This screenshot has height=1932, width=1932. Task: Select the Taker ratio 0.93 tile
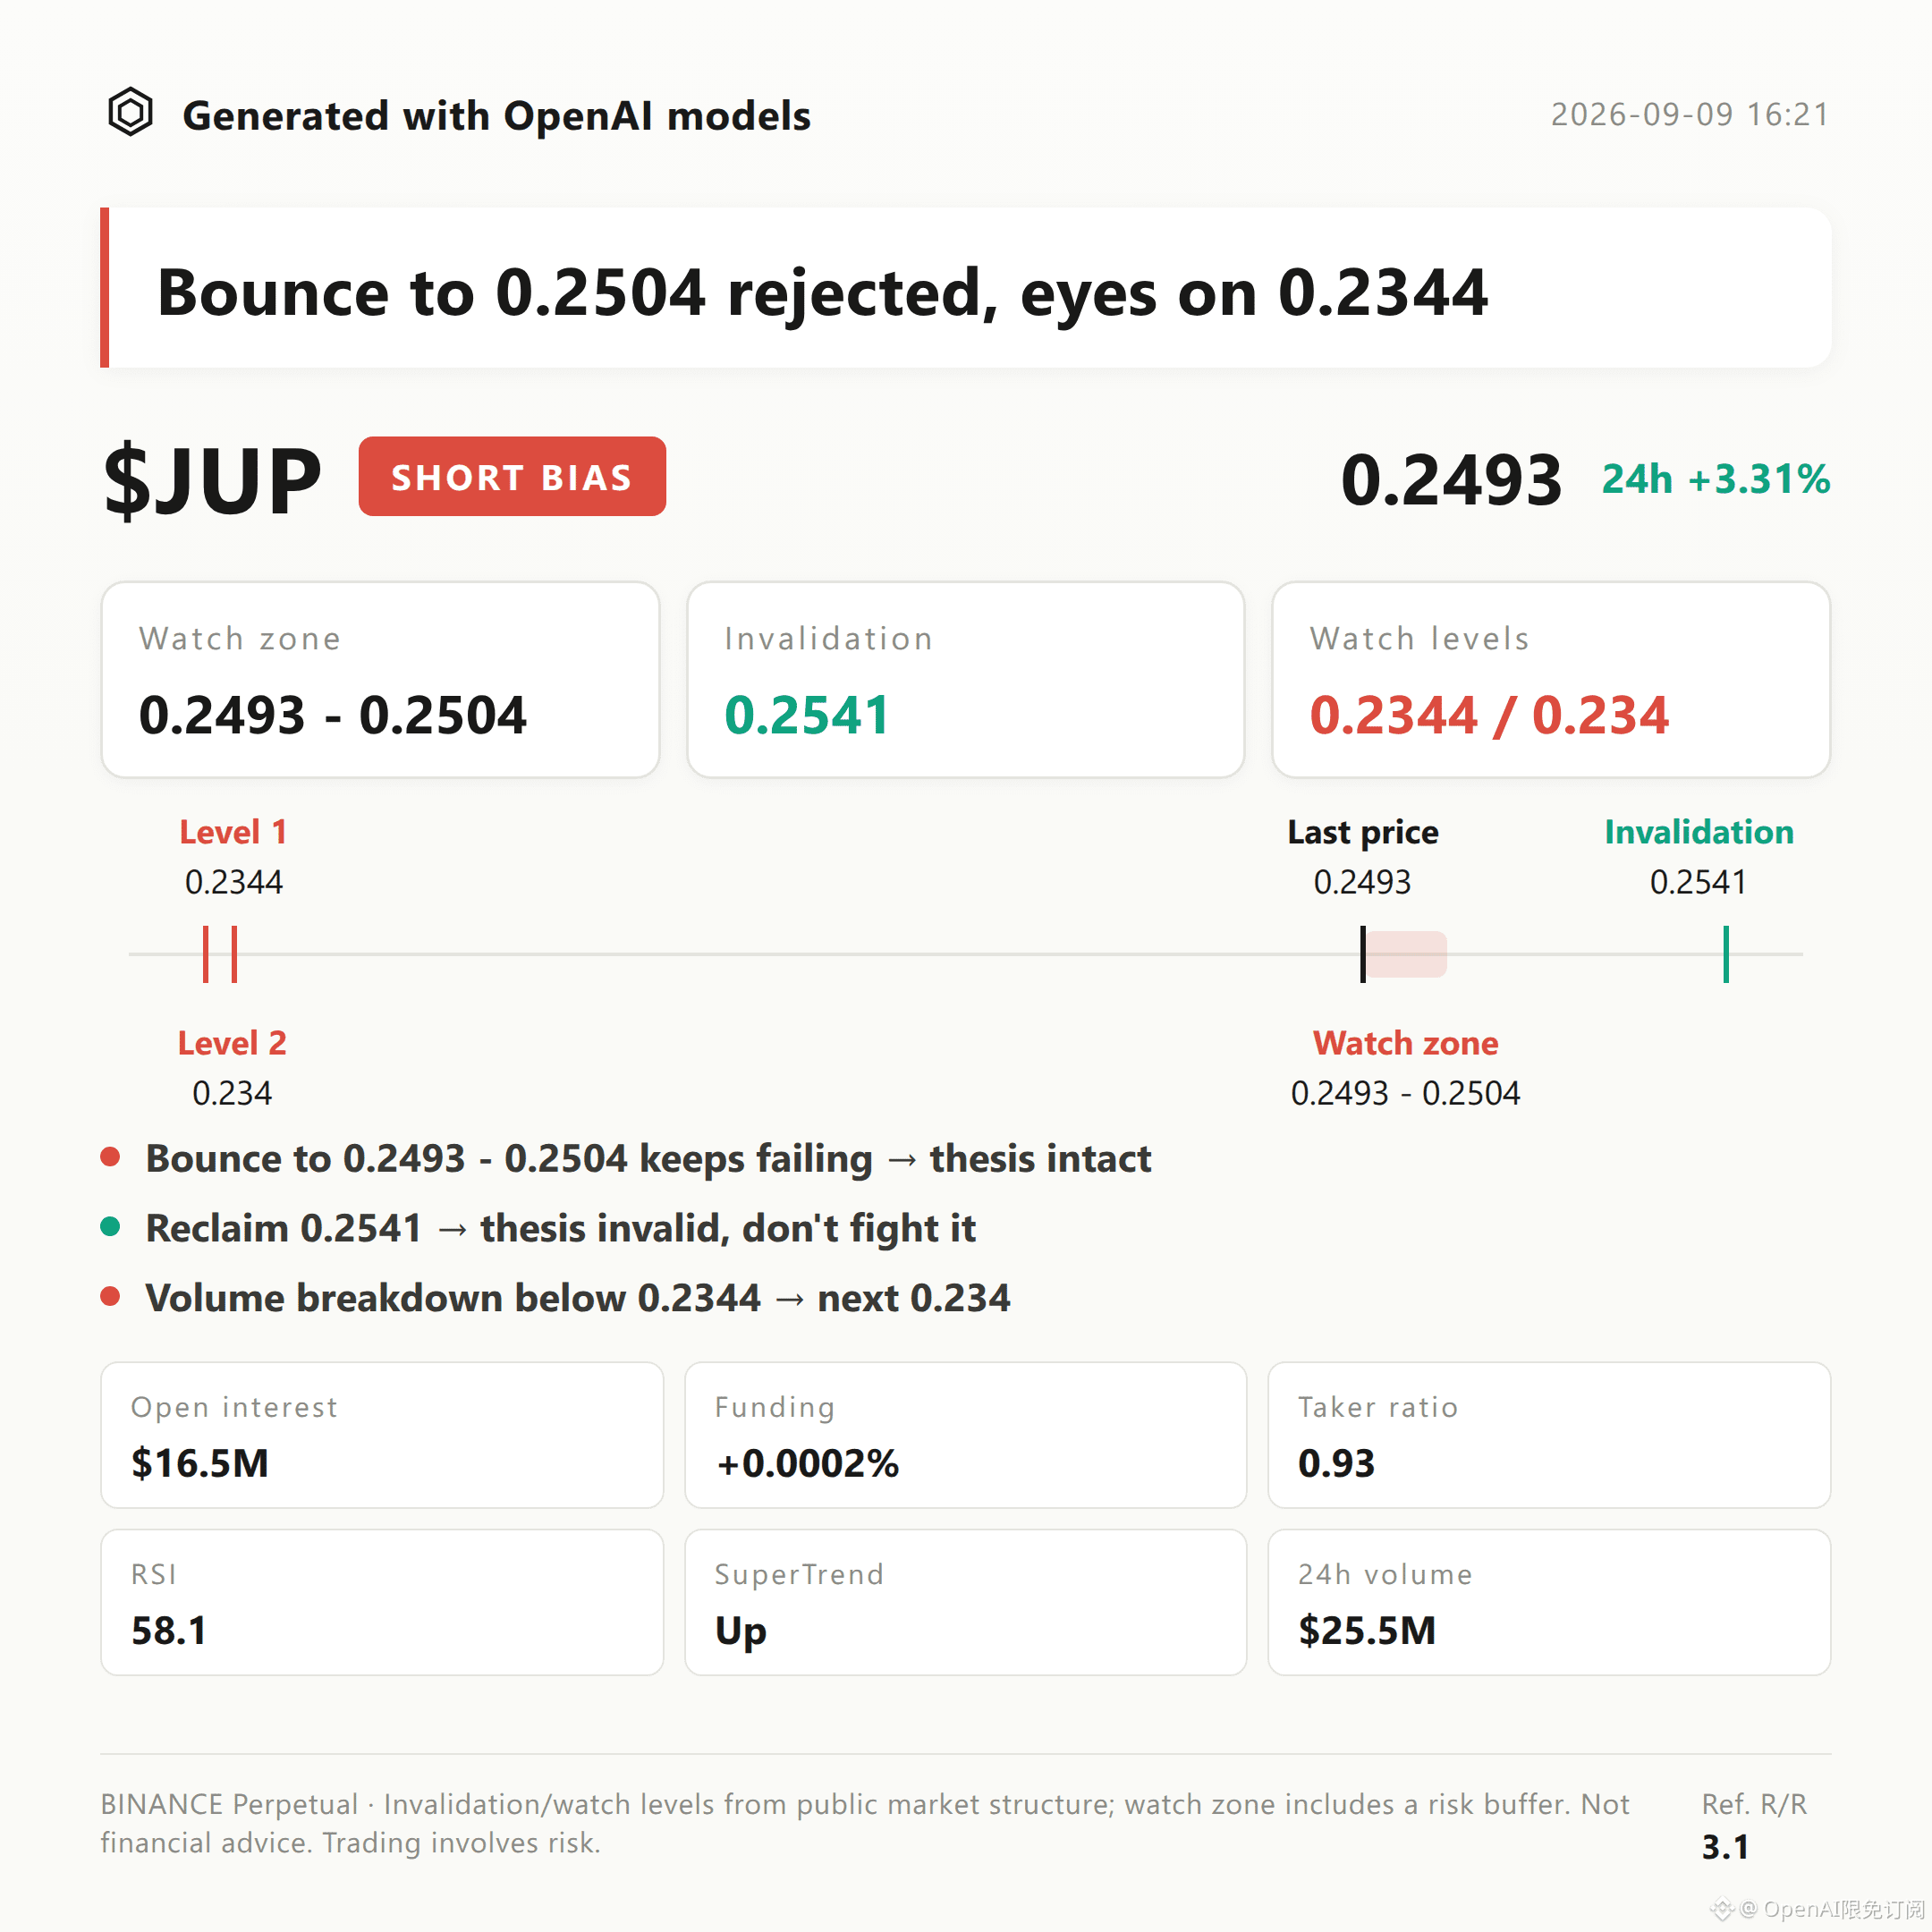(x=1549, y=1435)
